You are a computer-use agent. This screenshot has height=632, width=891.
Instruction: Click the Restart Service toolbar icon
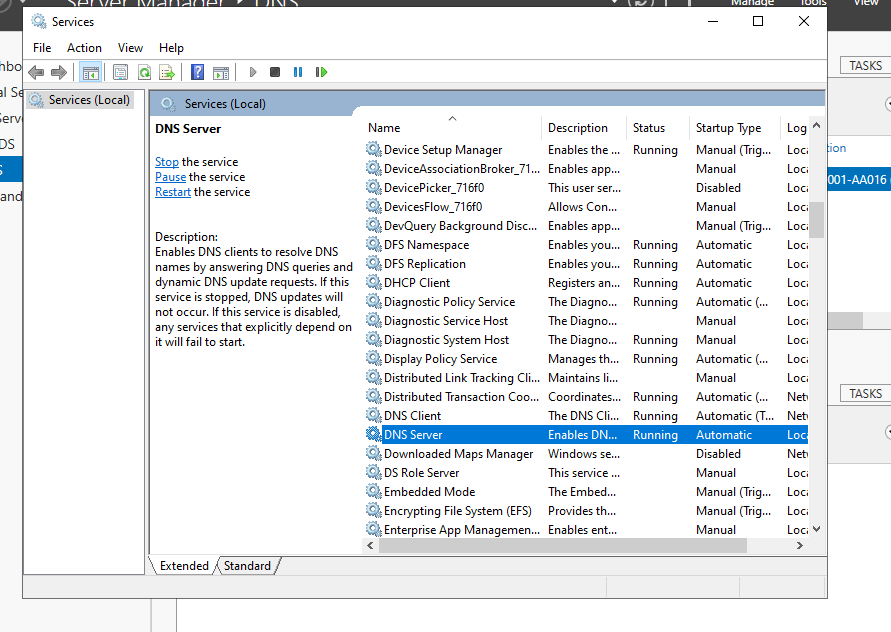(321, 72)
